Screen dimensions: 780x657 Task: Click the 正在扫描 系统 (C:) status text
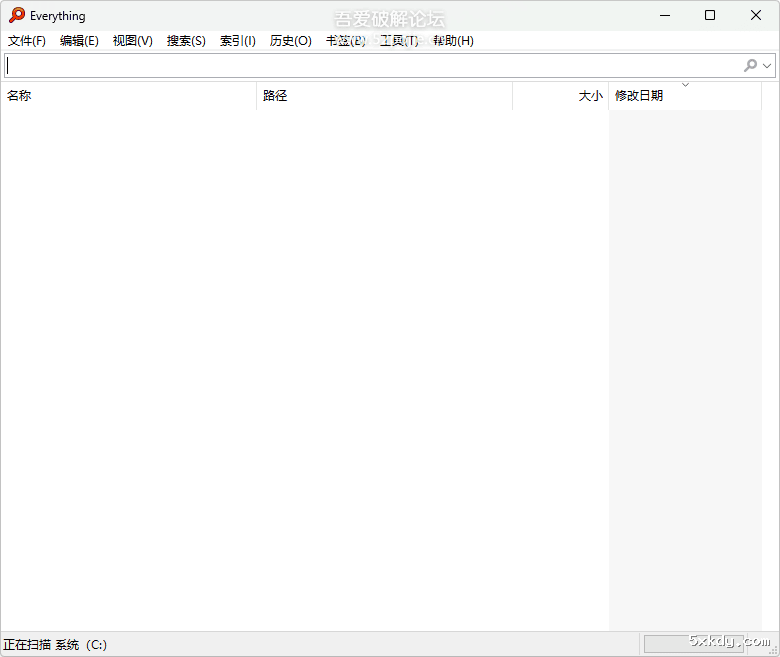tap(55, 645)
